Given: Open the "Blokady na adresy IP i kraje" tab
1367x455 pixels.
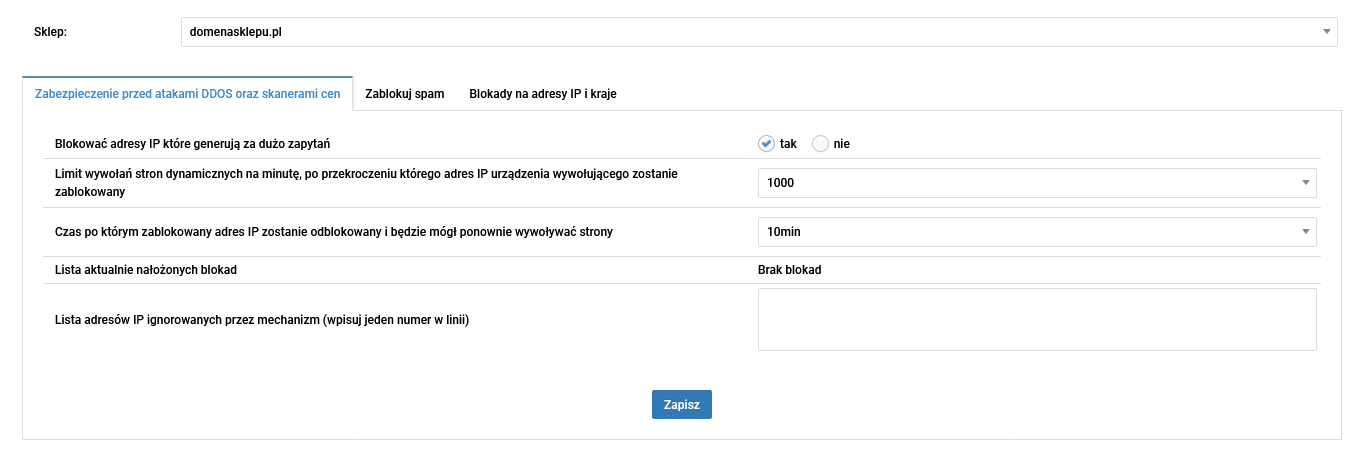Looking at the screenshot, I should tap(543, 94).
